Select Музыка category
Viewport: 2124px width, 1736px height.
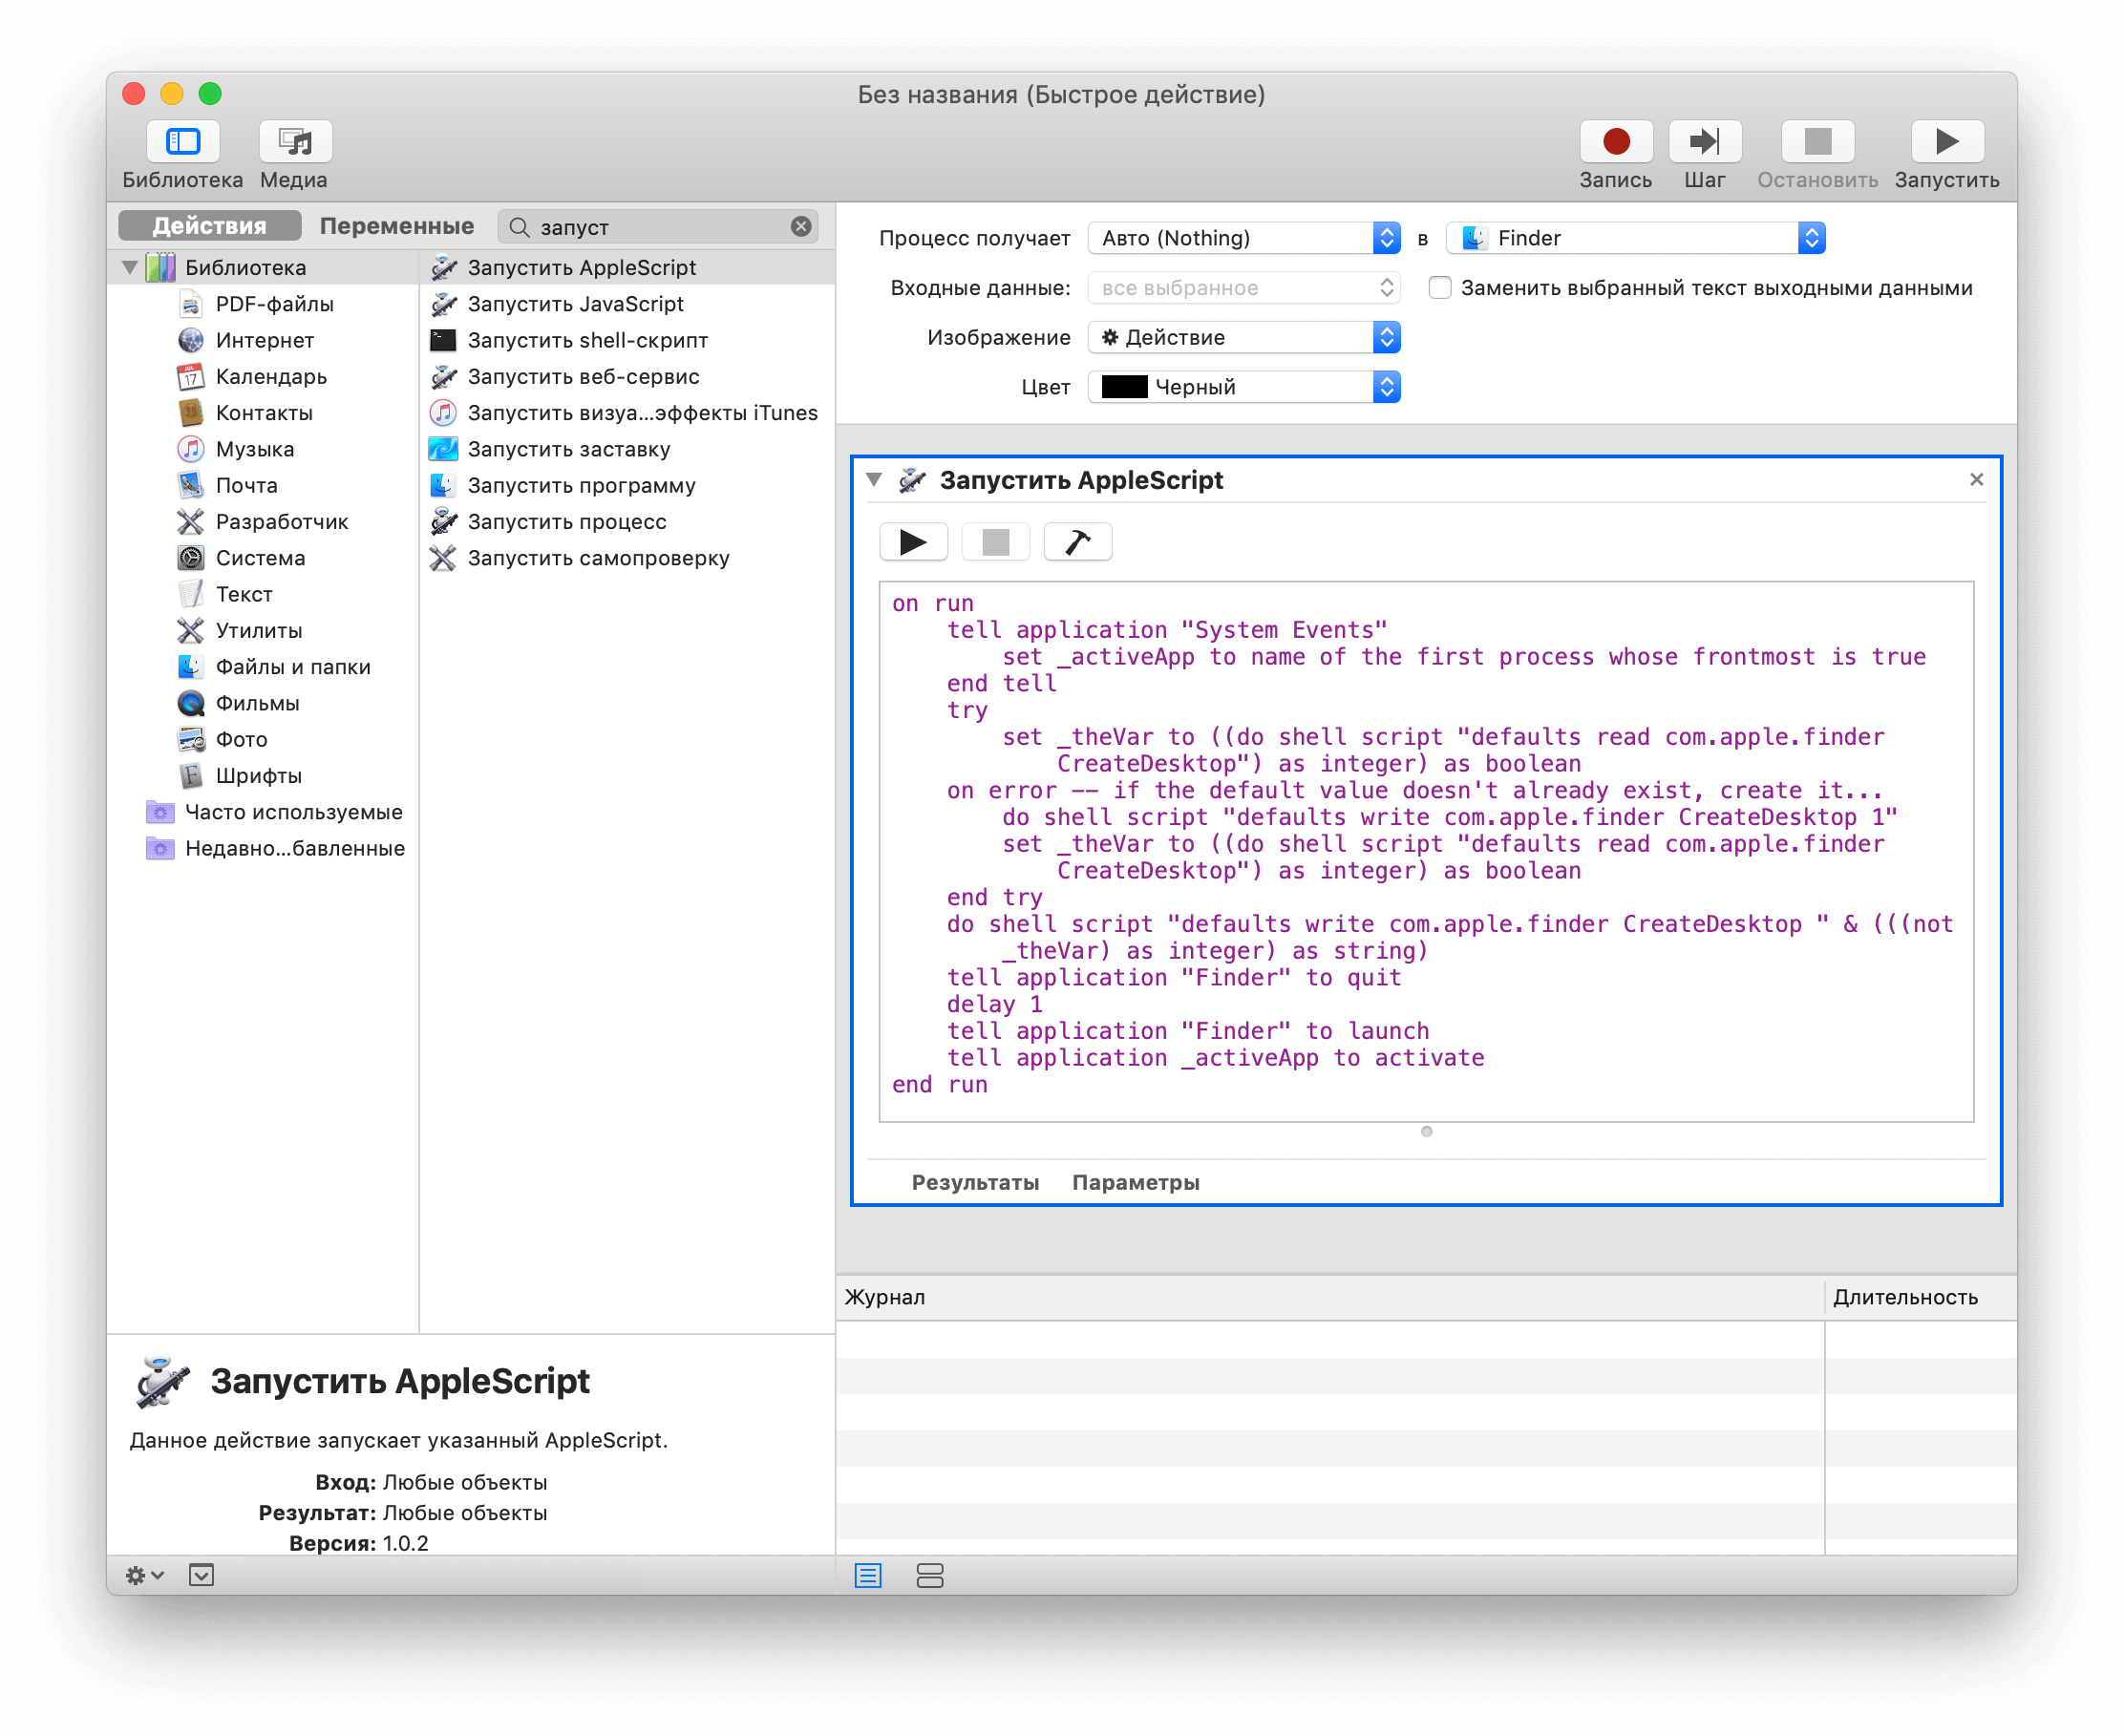pyautogui.click(x=254, y=449)
